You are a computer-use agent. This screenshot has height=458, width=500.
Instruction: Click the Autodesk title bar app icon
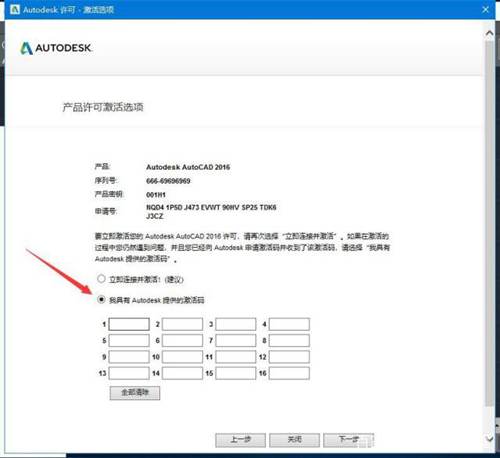15,9
